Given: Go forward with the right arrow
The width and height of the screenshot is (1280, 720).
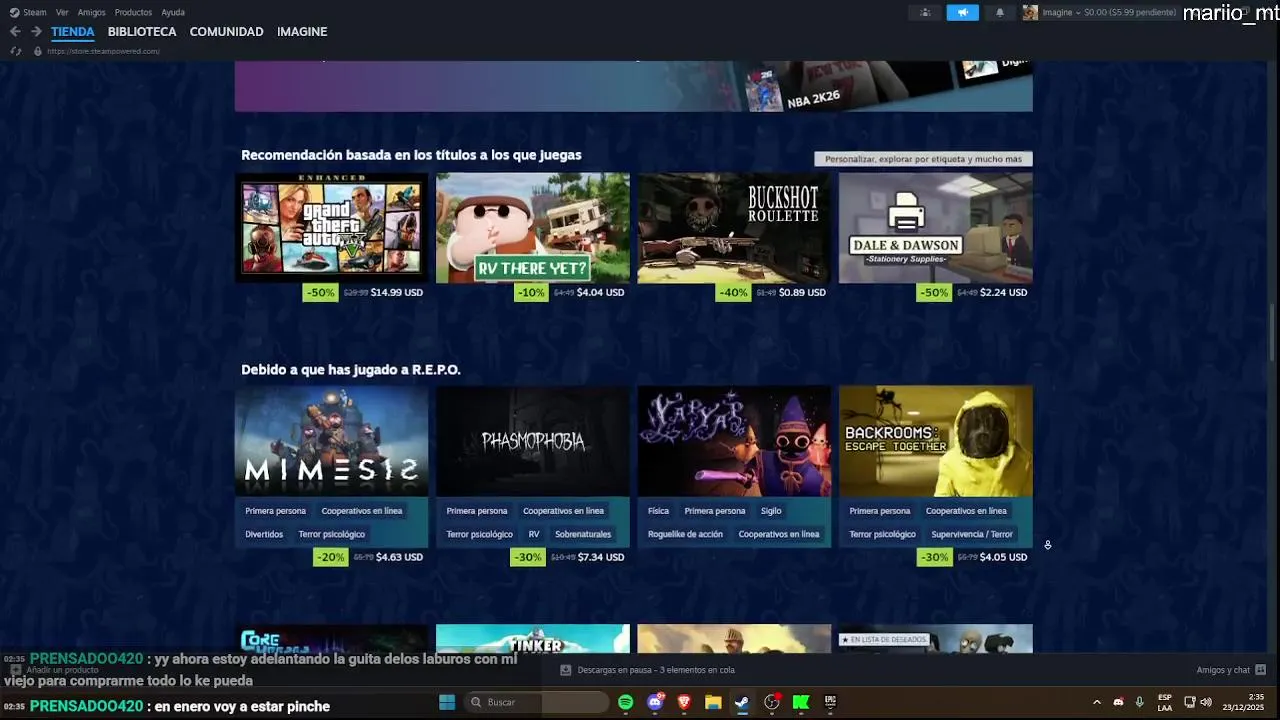Looking at the screenshot, I should pos(36,32).
